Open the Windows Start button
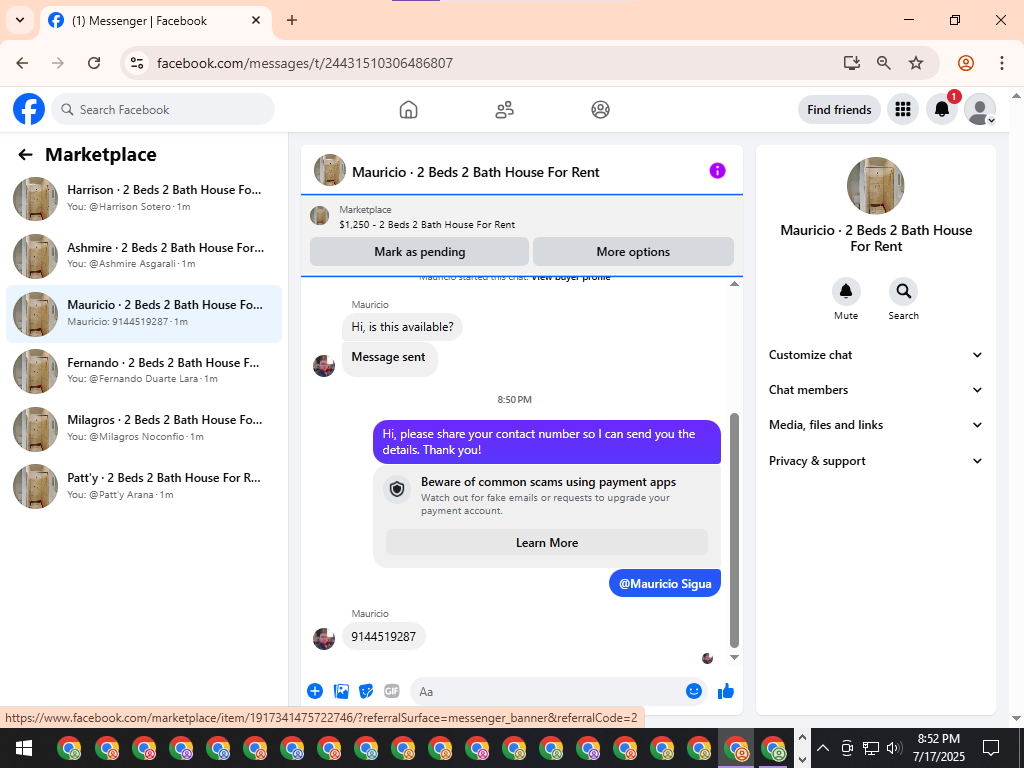Image resolution: width=1024 pixels, height=768 pixels. coord(24,748)
